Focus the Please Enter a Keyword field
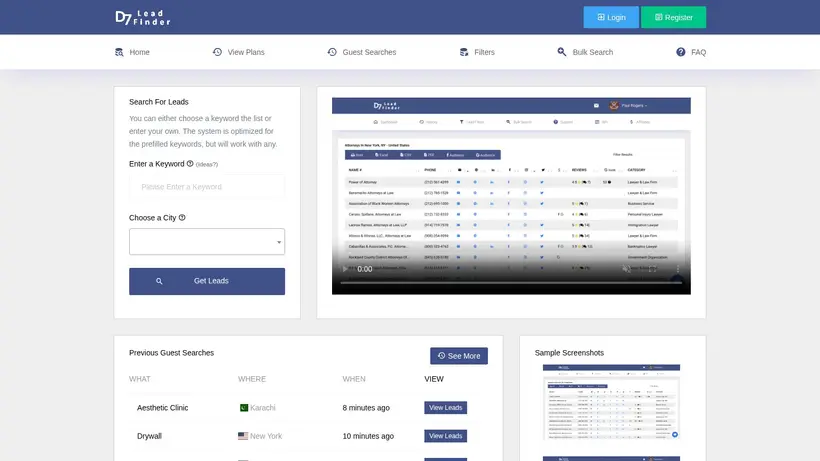The height and width of the screenshot is (461, 820). [x=207, y=187]
